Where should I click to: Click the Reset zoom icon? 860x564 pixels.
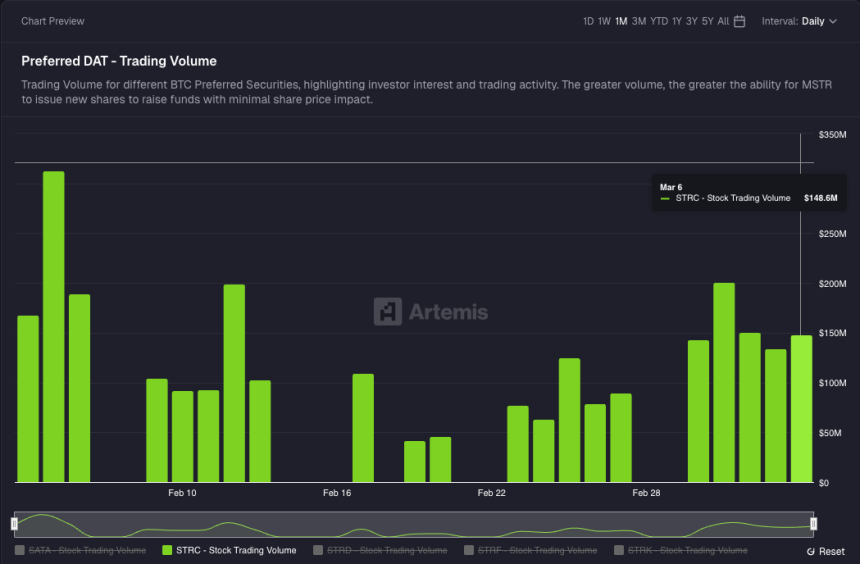(x=810, y=551)
